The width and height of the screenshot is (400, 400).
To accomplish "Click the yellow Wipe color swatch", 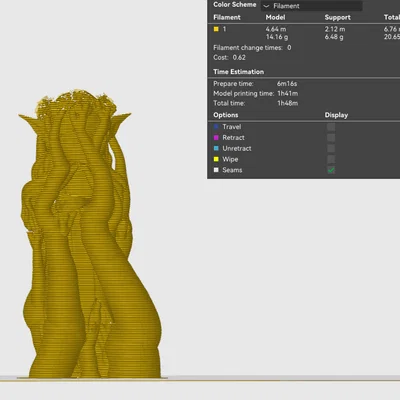I will pos(216,159).
